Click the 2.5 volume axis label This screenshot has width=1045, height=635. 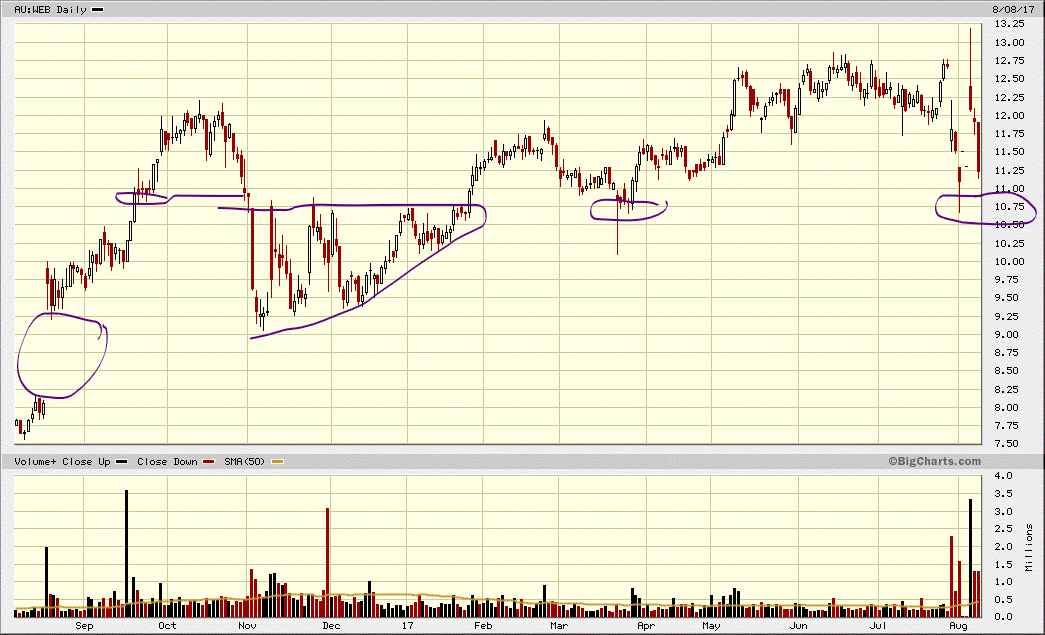pos(1004,528)
